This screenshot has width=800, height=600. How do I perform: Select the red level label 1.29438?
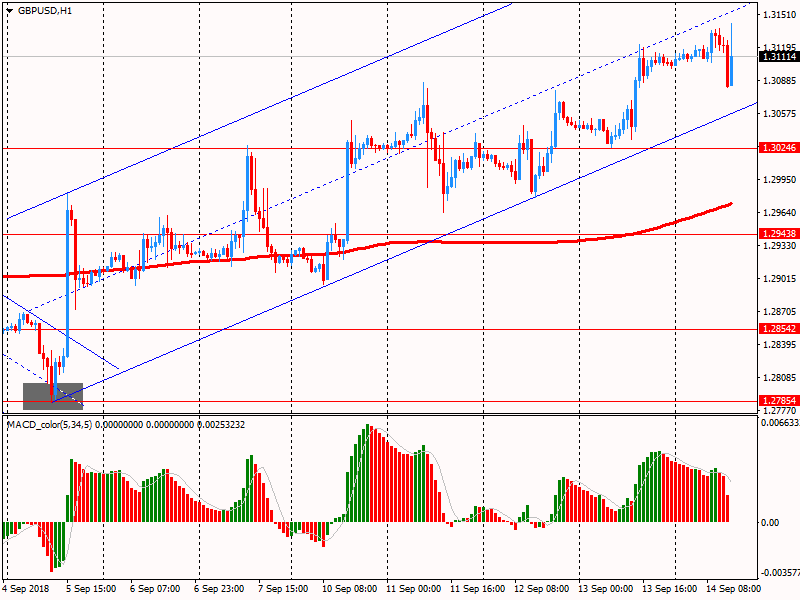tap(779, 234)
